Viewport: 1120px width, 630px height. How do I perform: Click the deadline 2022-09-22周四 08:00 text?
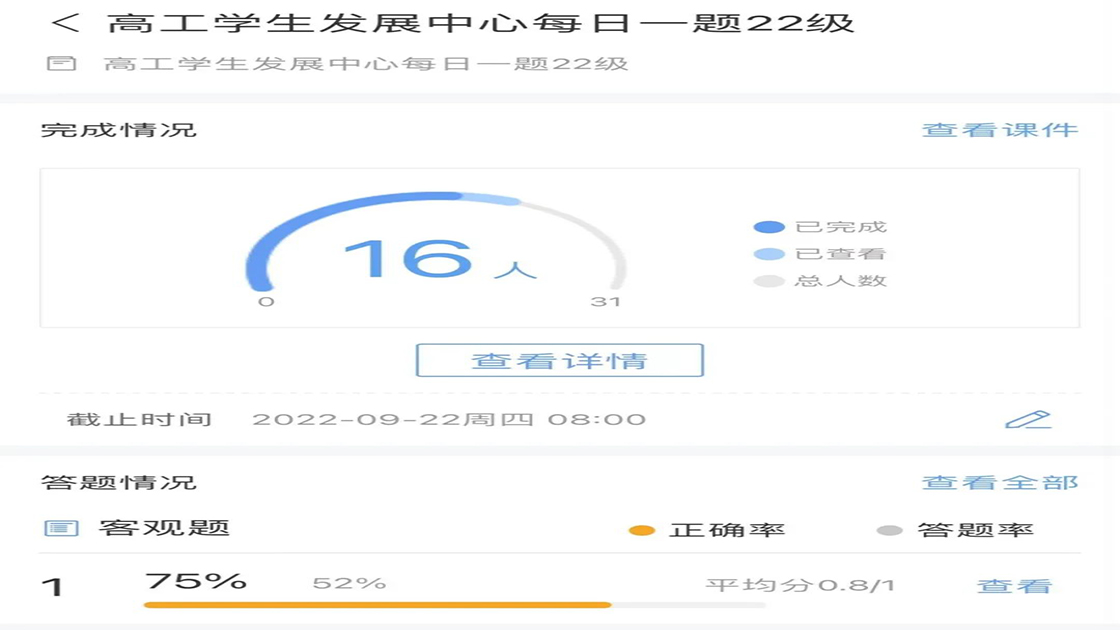(x=449, y=419)
